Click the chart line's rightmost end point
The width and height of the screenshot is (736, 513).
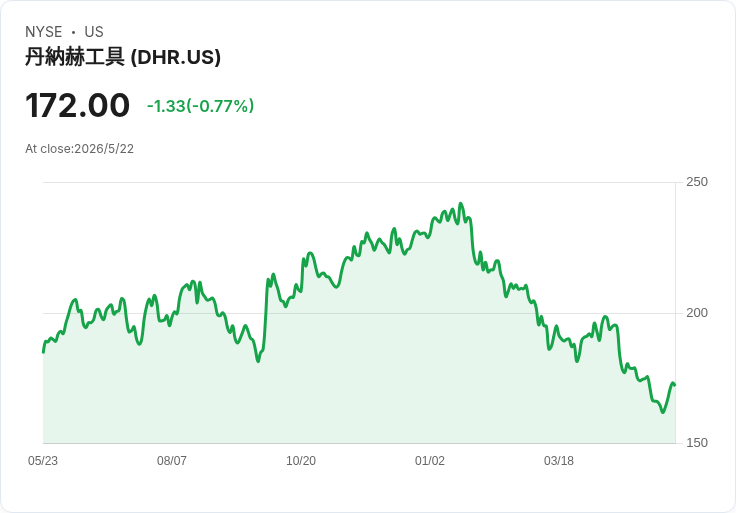(x=675, y=385)
